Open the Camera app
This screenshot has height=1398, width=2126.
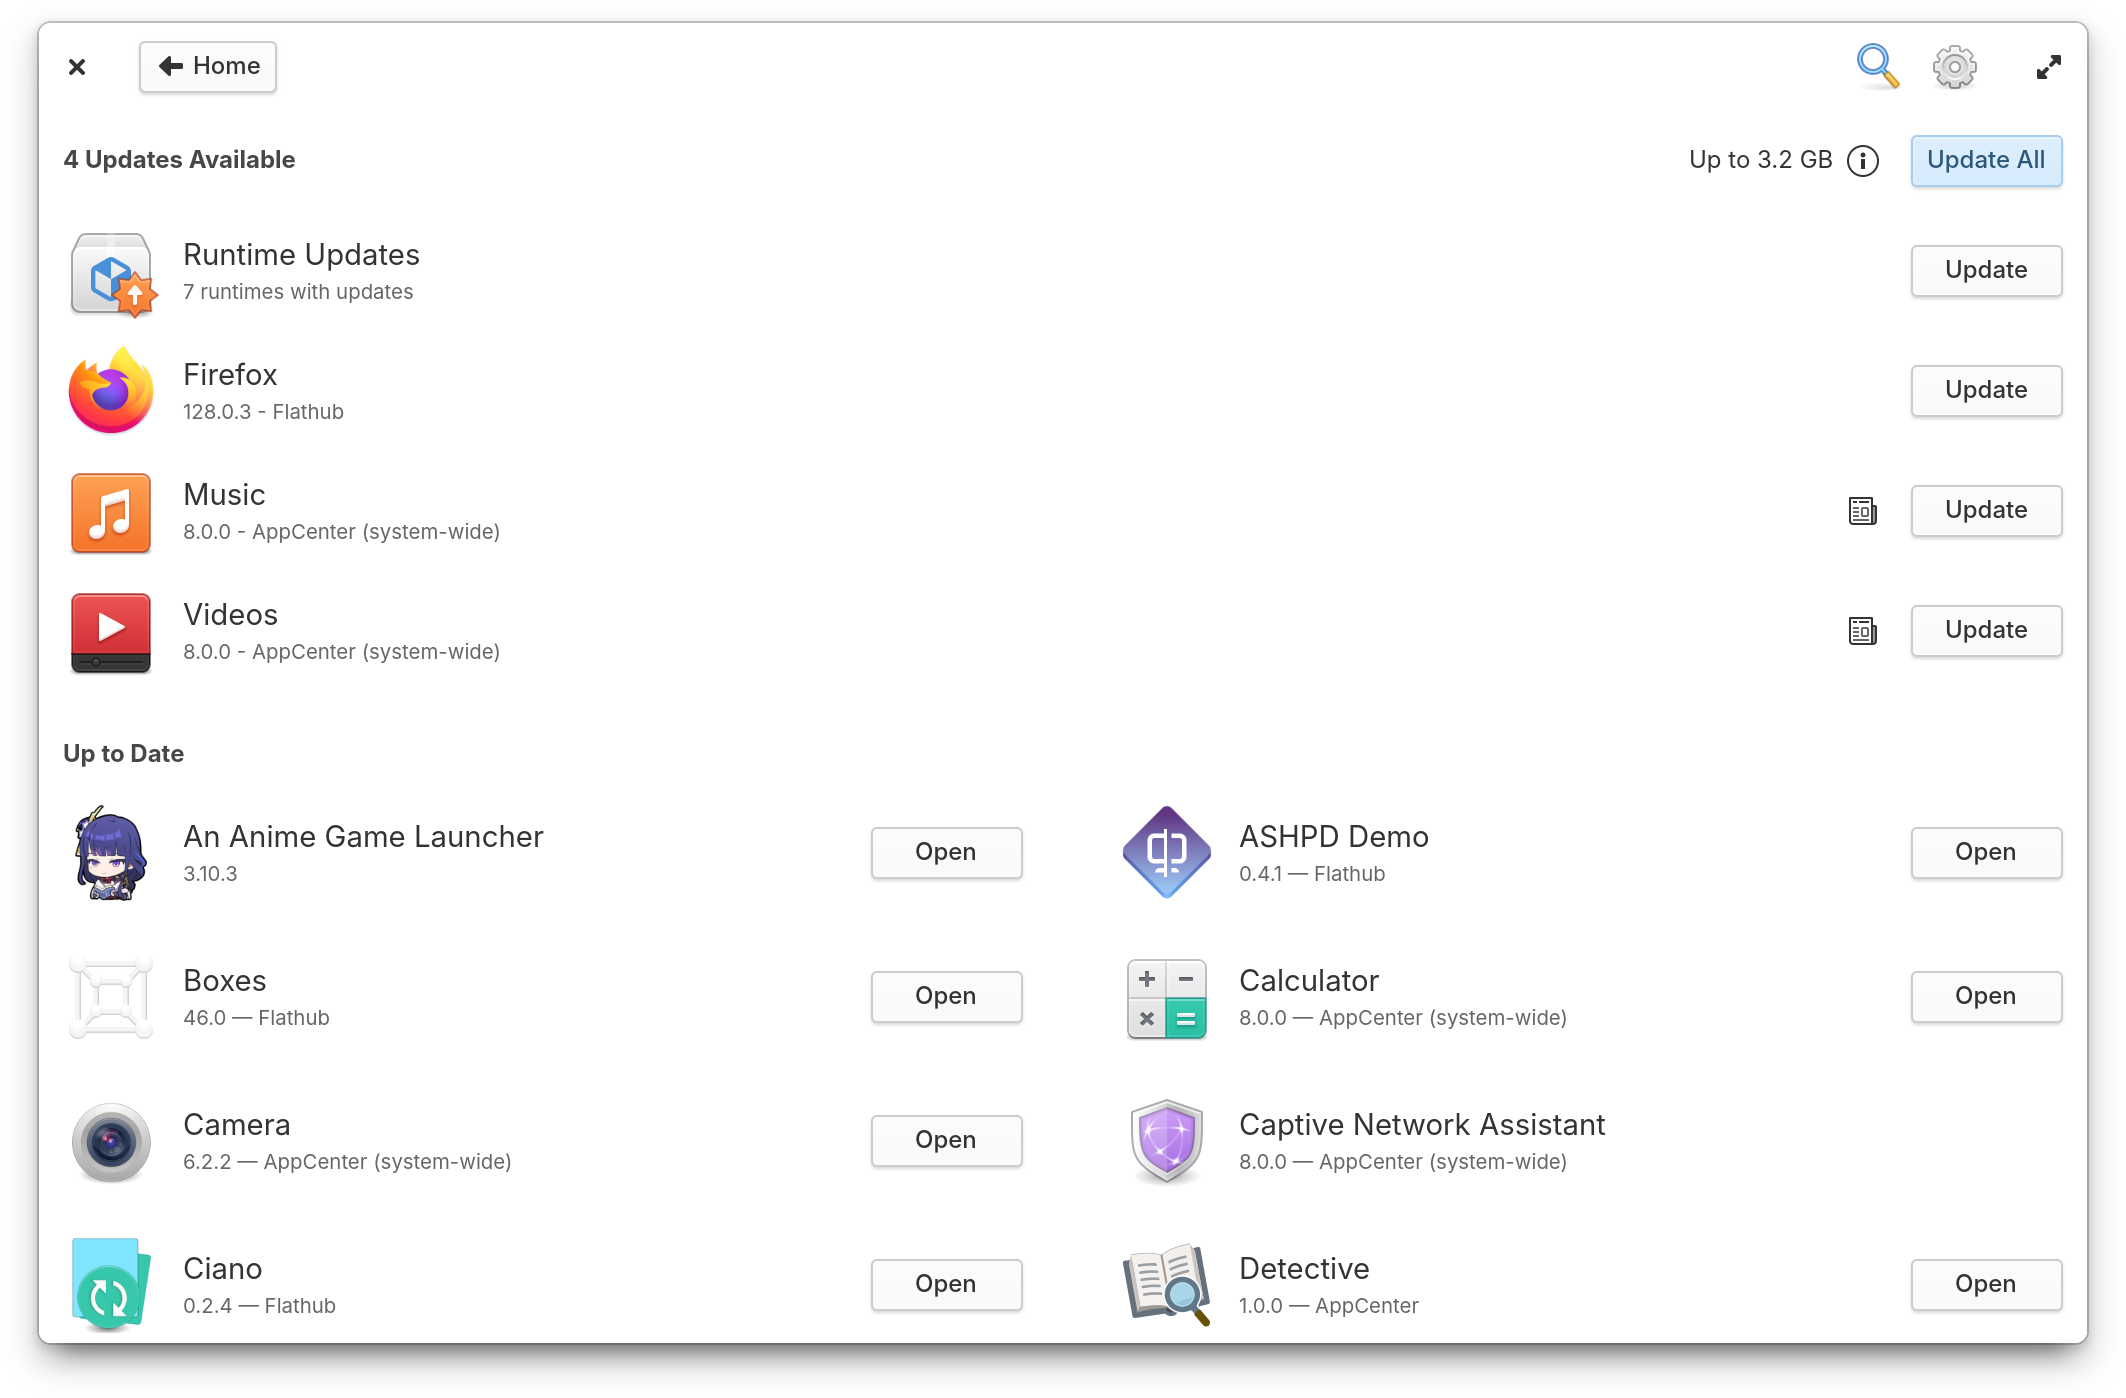945,1140
